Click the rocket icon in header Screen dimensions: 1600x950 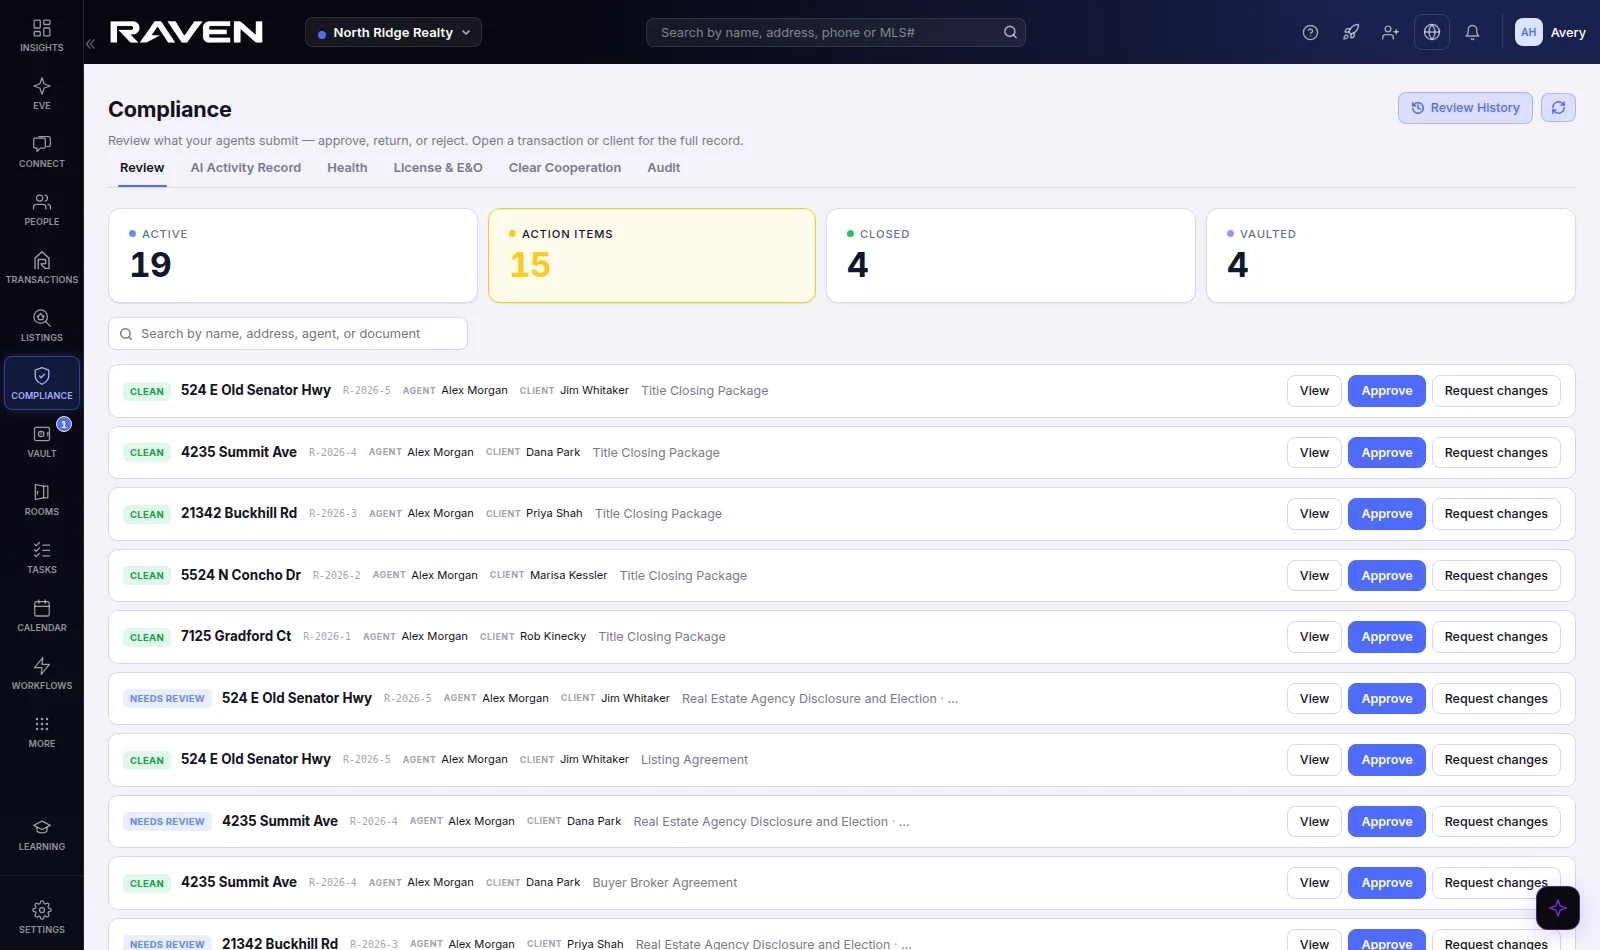(x=1351, y=32)
